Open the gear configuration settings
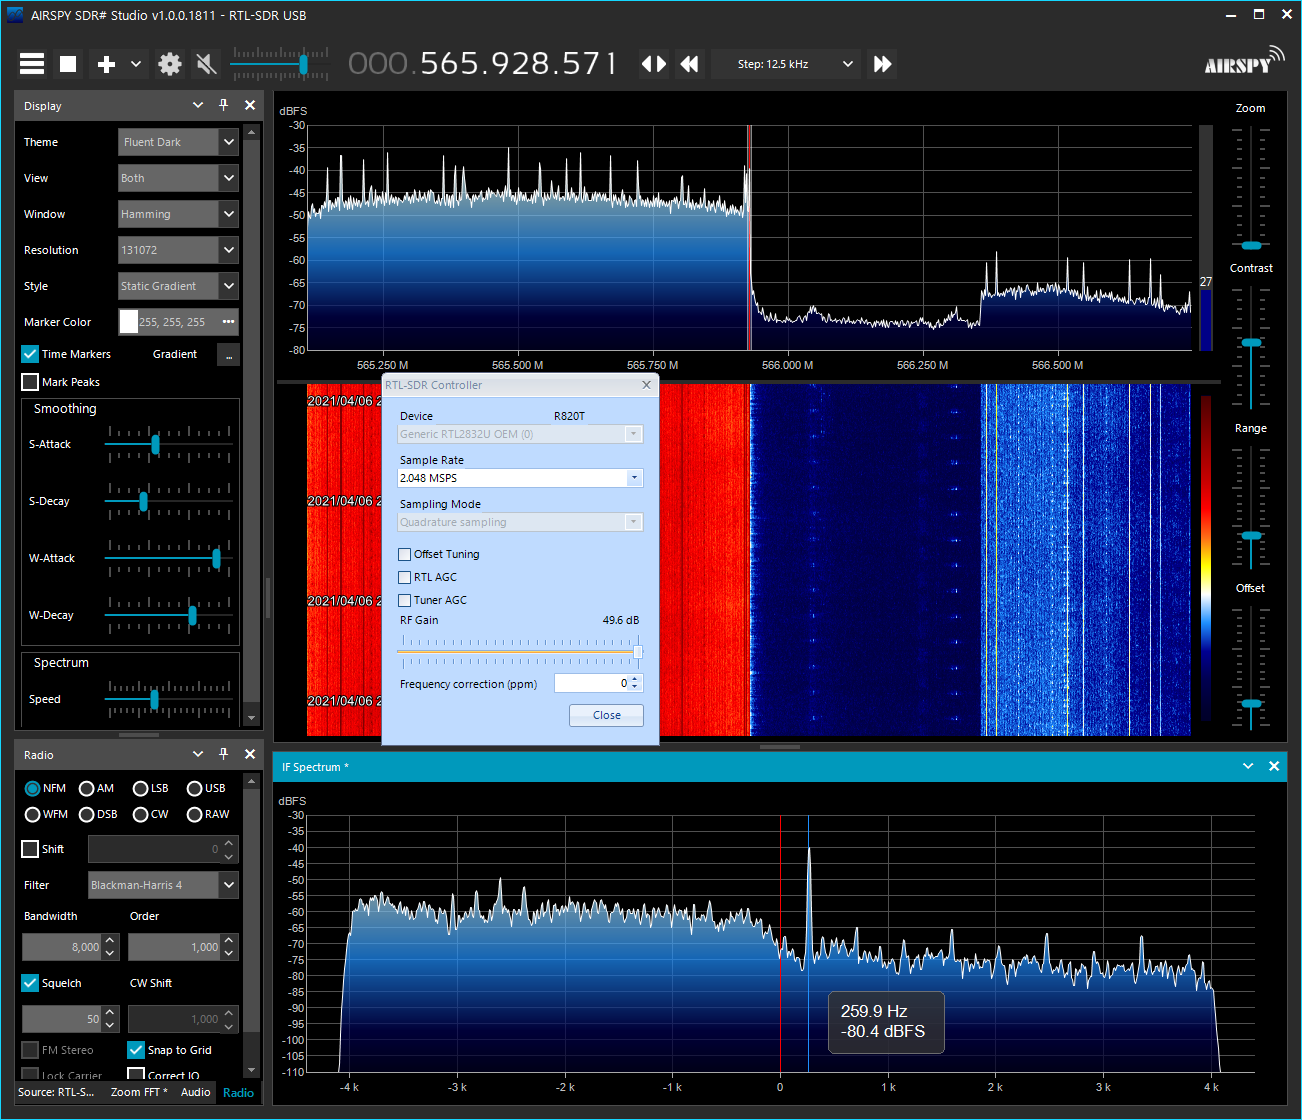 (x=170, y=64)
